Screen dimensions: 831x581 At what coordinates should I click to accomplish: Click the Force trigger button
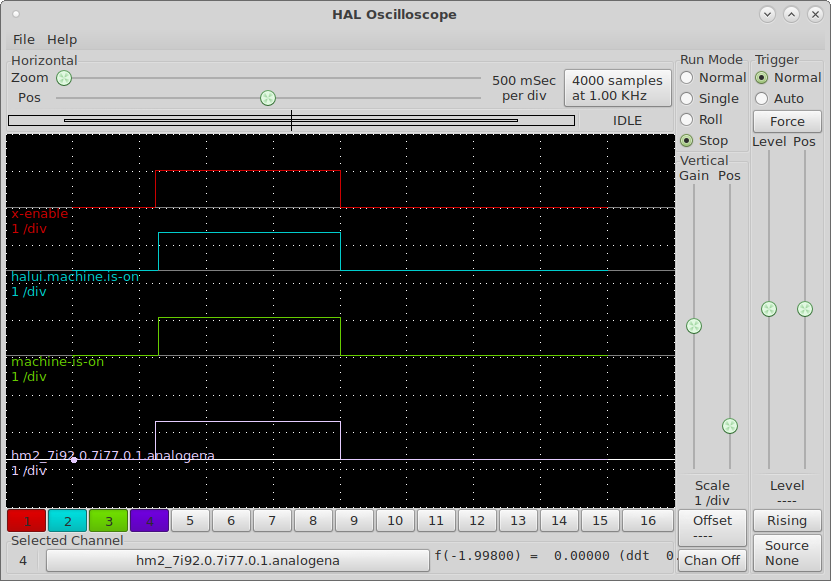[x=787, y=122]
